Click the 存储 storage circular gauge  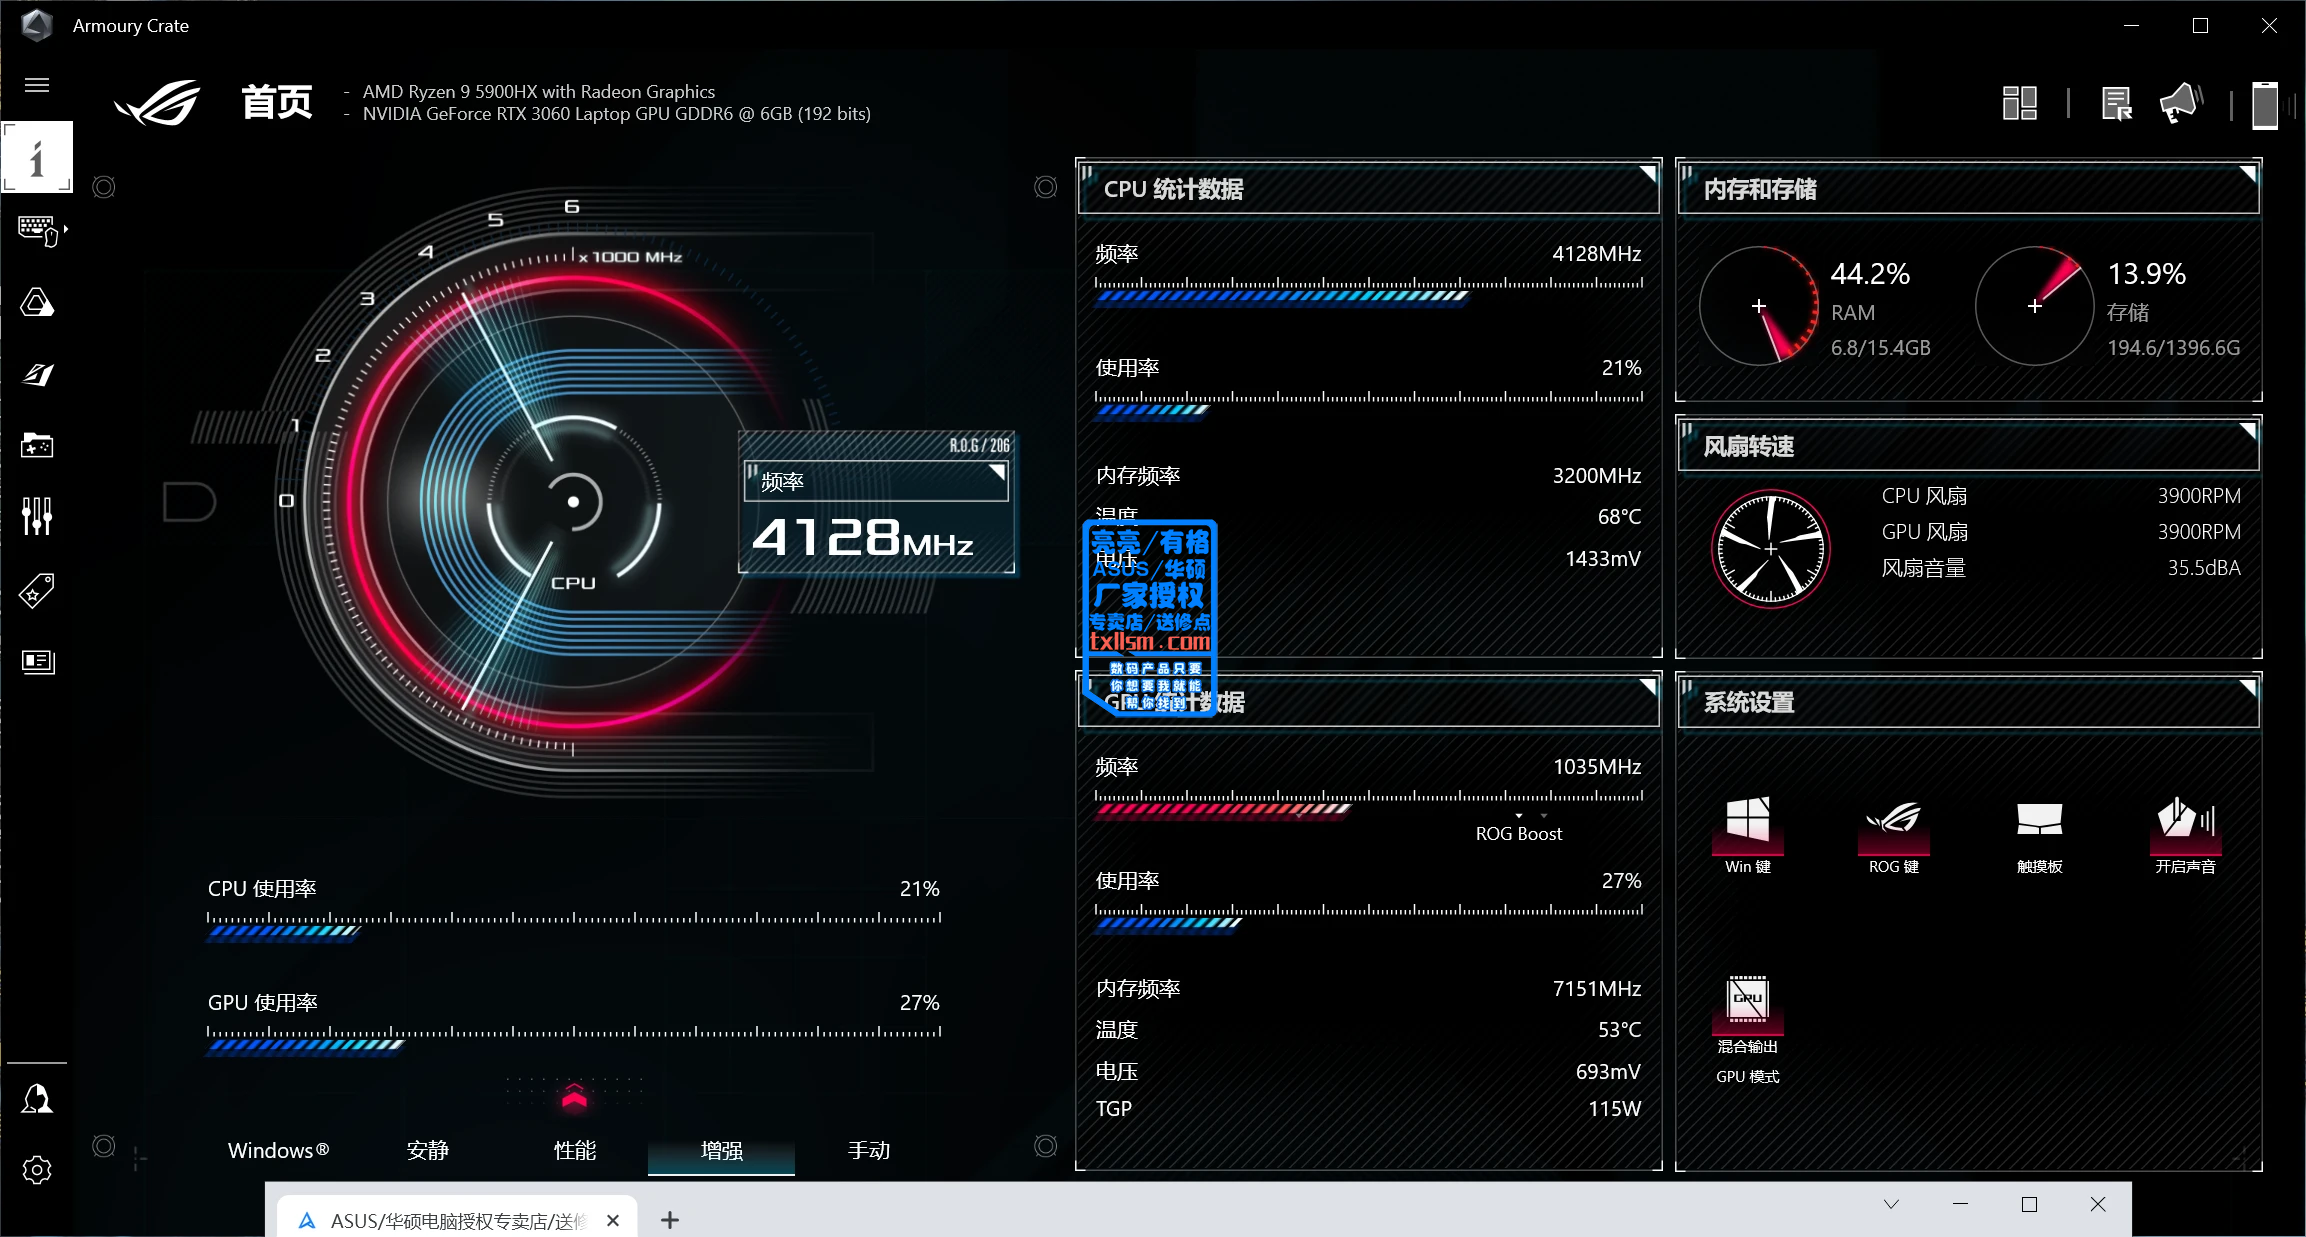pyautogui.click(x=2035, y=306)
